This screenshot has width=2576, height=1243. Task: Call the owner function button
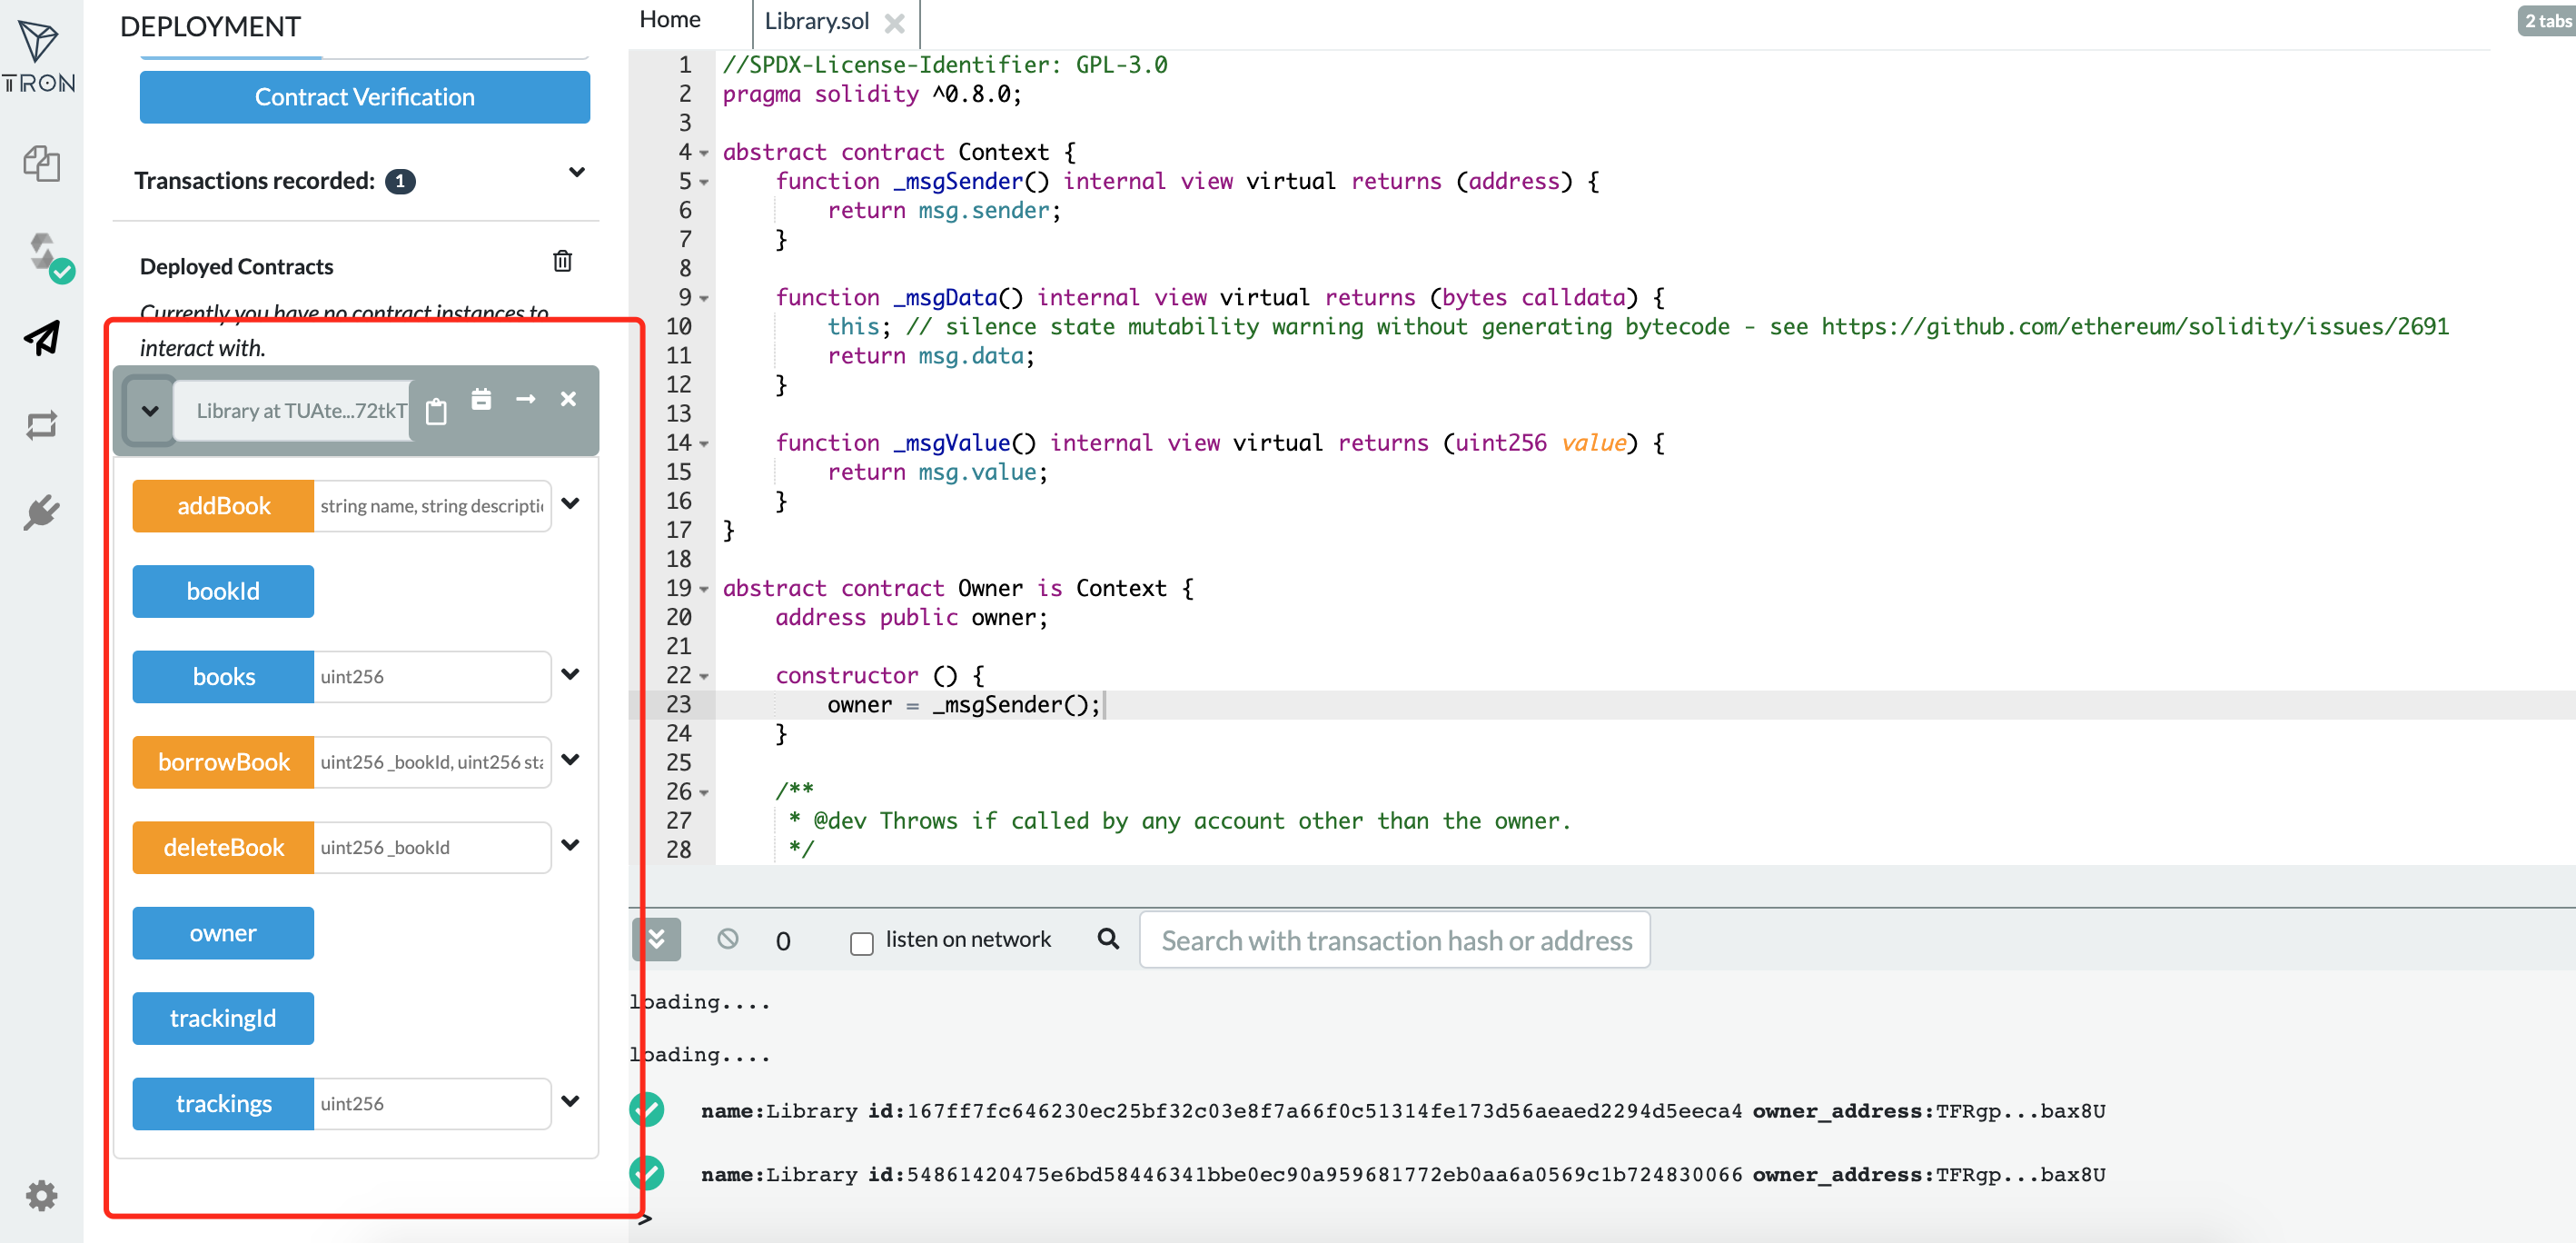tap(223, 932)
